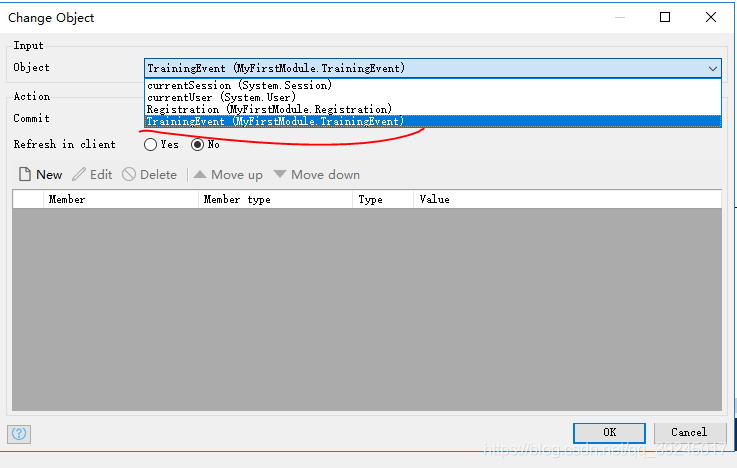
Task: Click the Move up arrow icon
Action: pos(200,175)
